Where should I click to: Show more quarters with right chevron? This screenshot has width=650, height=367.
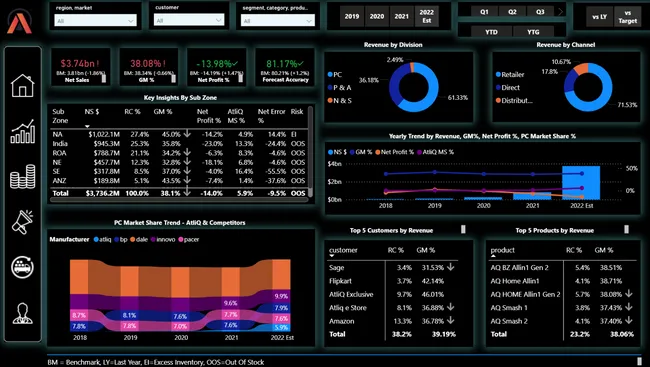point(560,12)
